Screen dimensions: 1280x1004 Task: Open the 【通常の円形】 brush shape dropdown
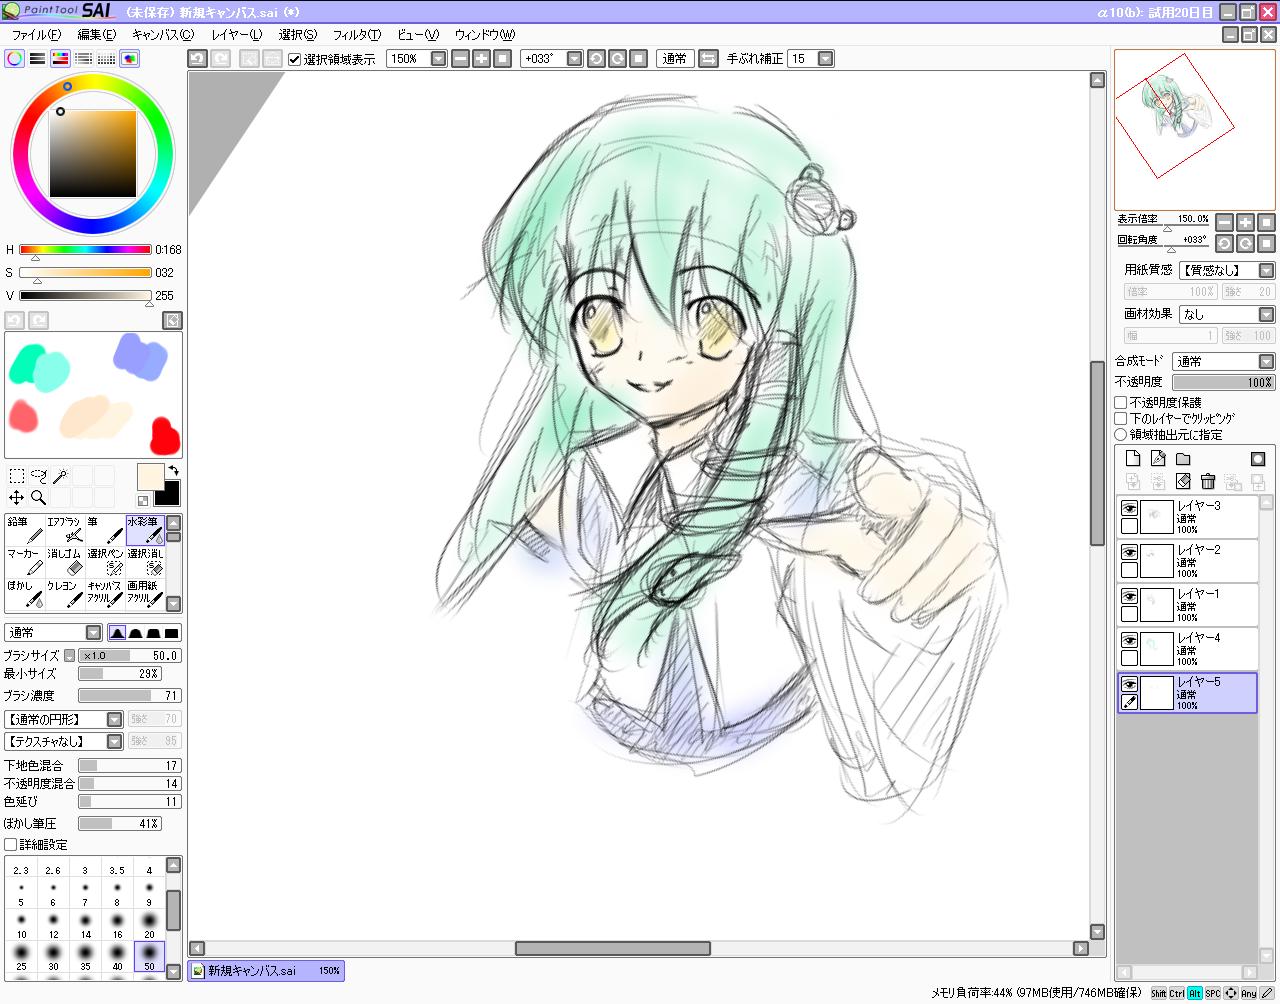pos(114,719)
